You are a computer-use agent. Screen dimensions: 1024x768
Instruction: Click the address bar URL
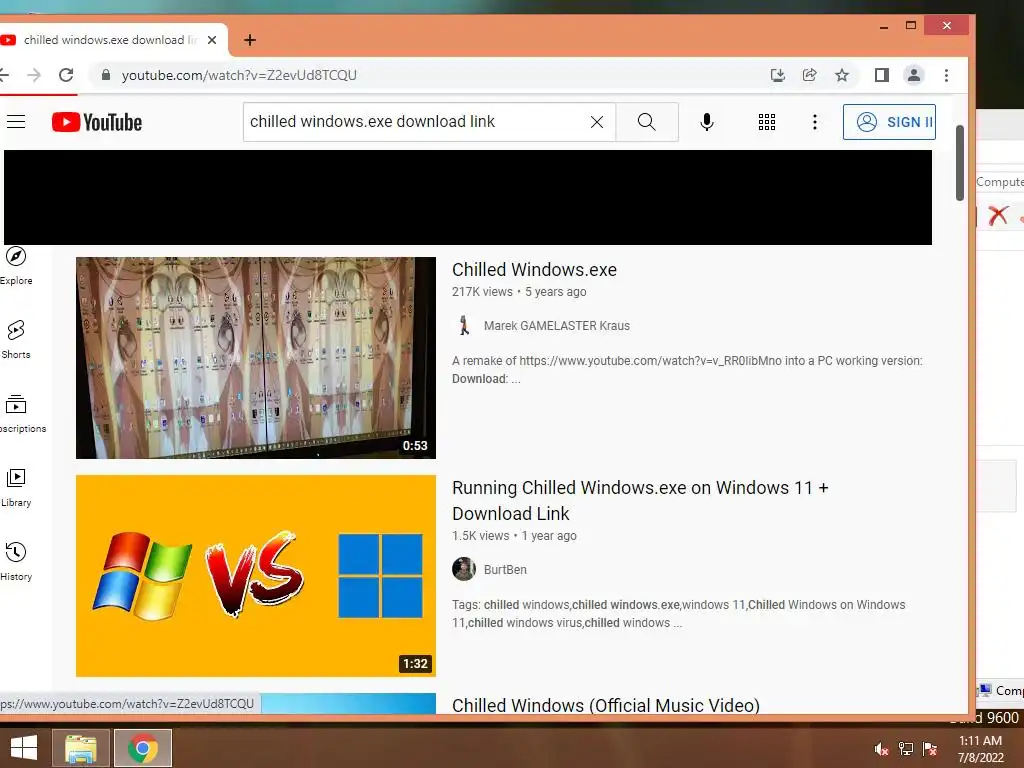click(x=239, y=75)
